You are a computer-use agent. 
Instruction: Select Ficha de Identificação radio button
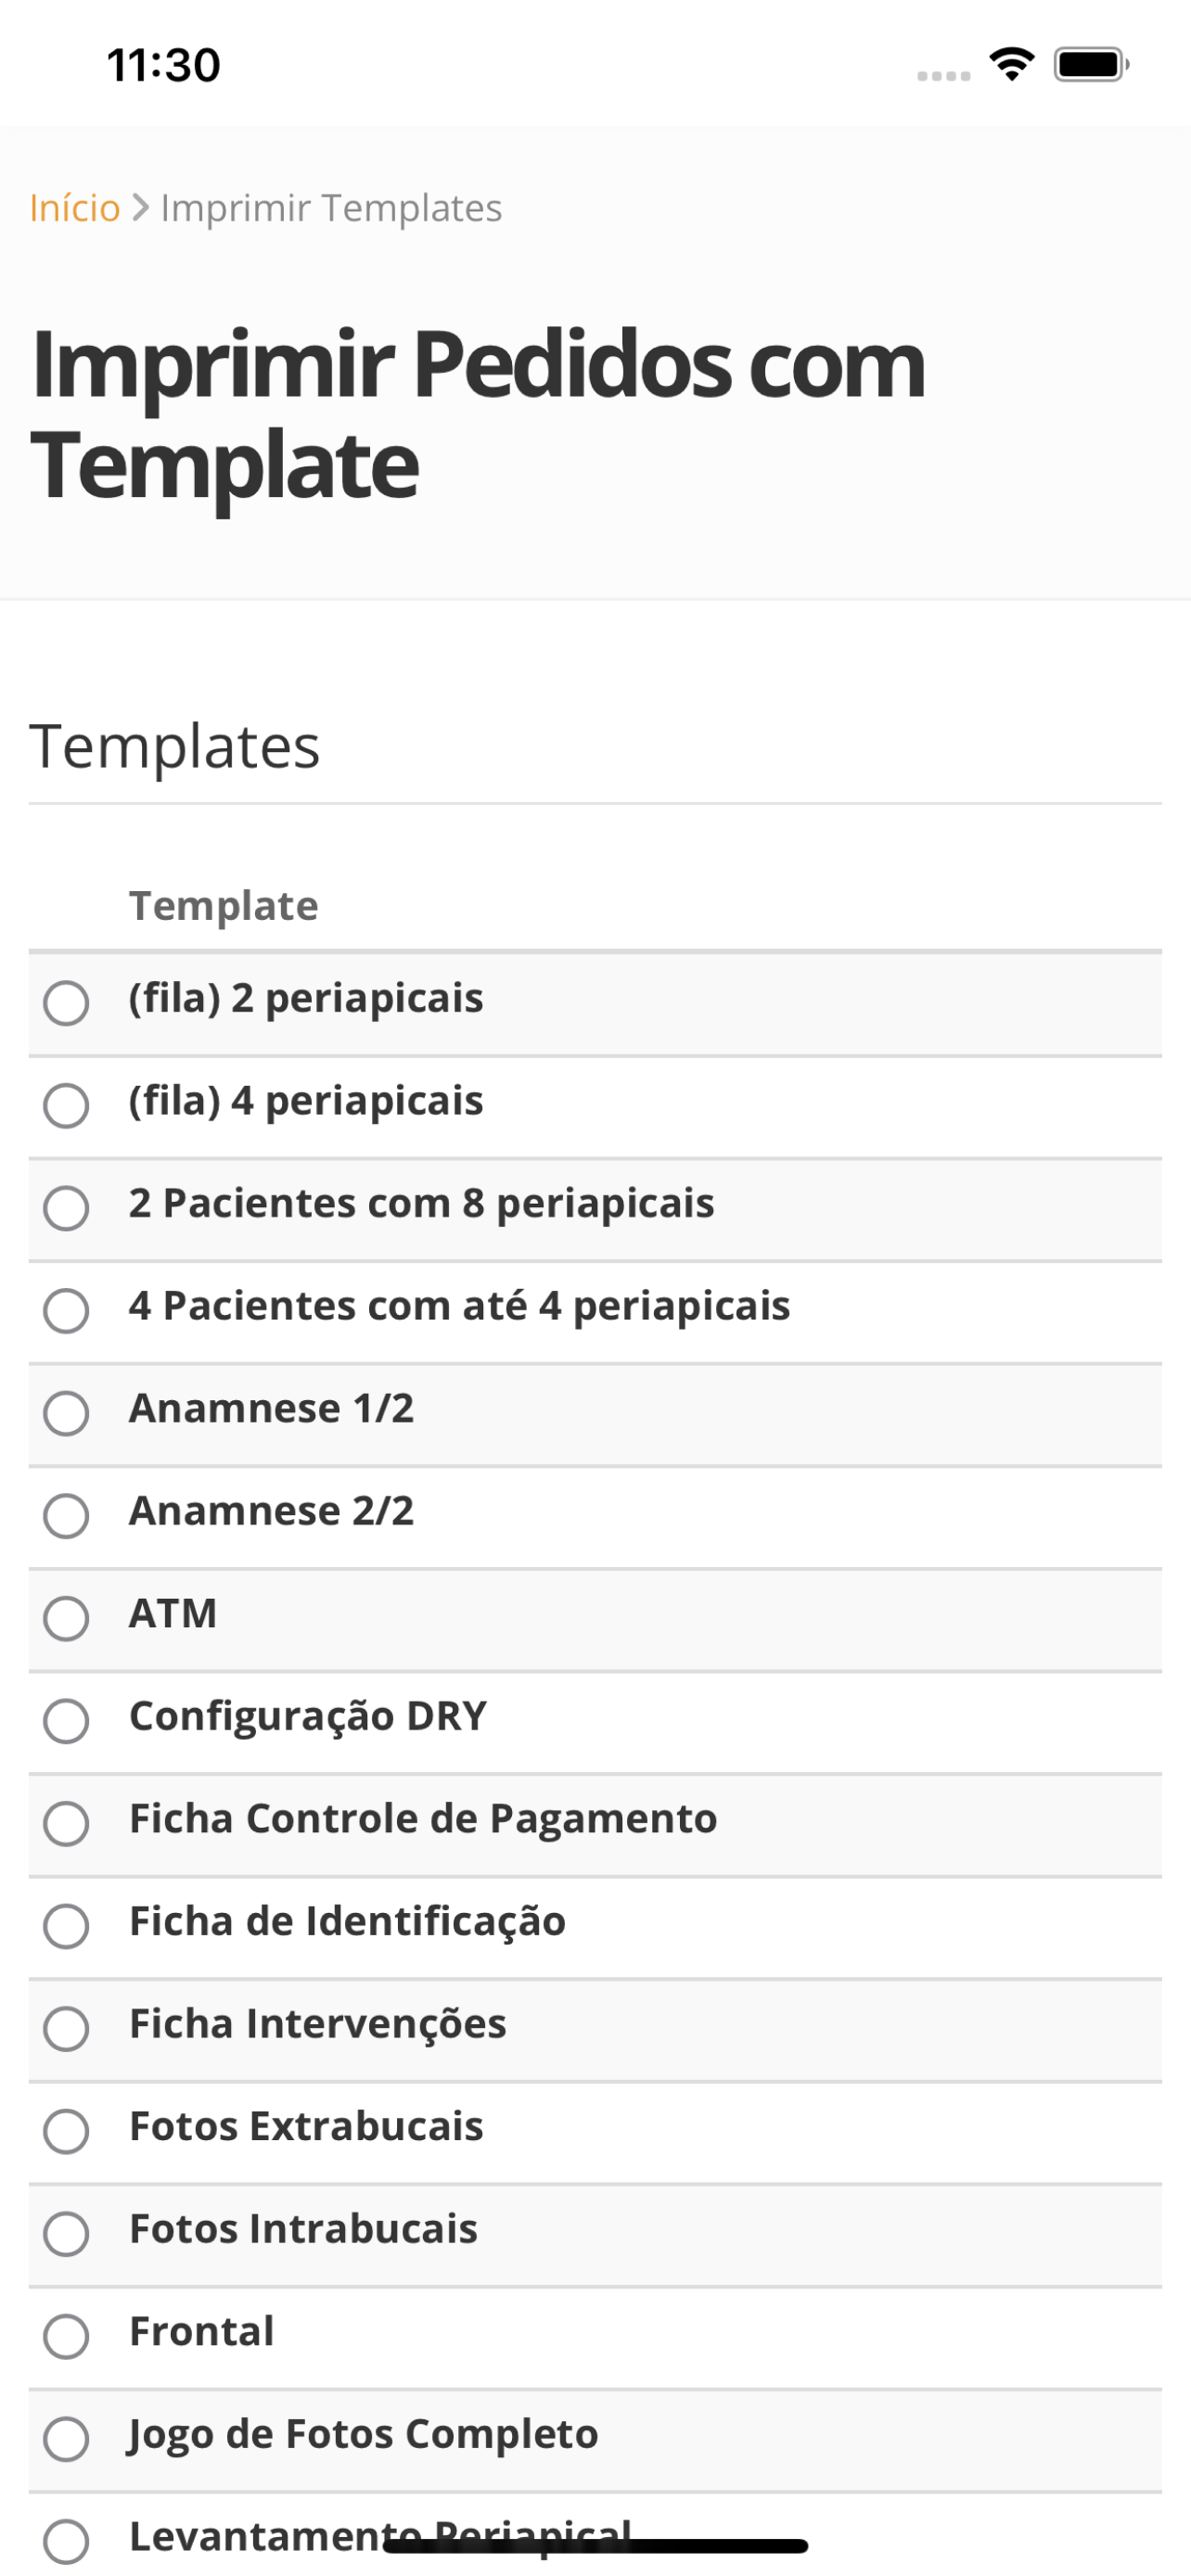(x=66, y=1926)
